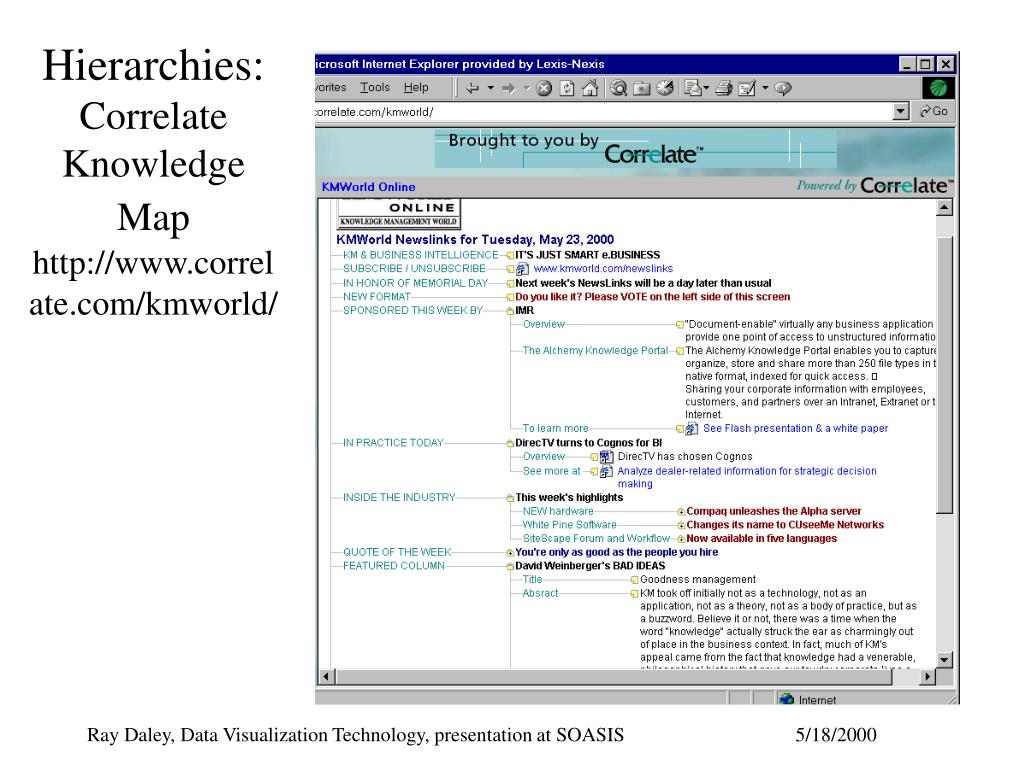The height and width of the screenshot is (768, 1024).
Task: Expand Compaq unleashes the Alpha server node
Action: tap(681, 512)
